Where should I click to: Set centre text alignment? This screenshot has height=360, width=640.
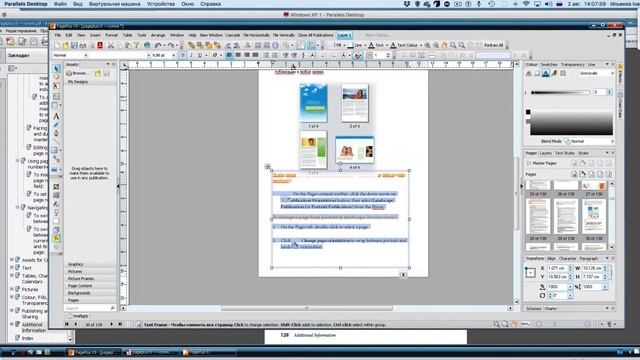(238, 55)
